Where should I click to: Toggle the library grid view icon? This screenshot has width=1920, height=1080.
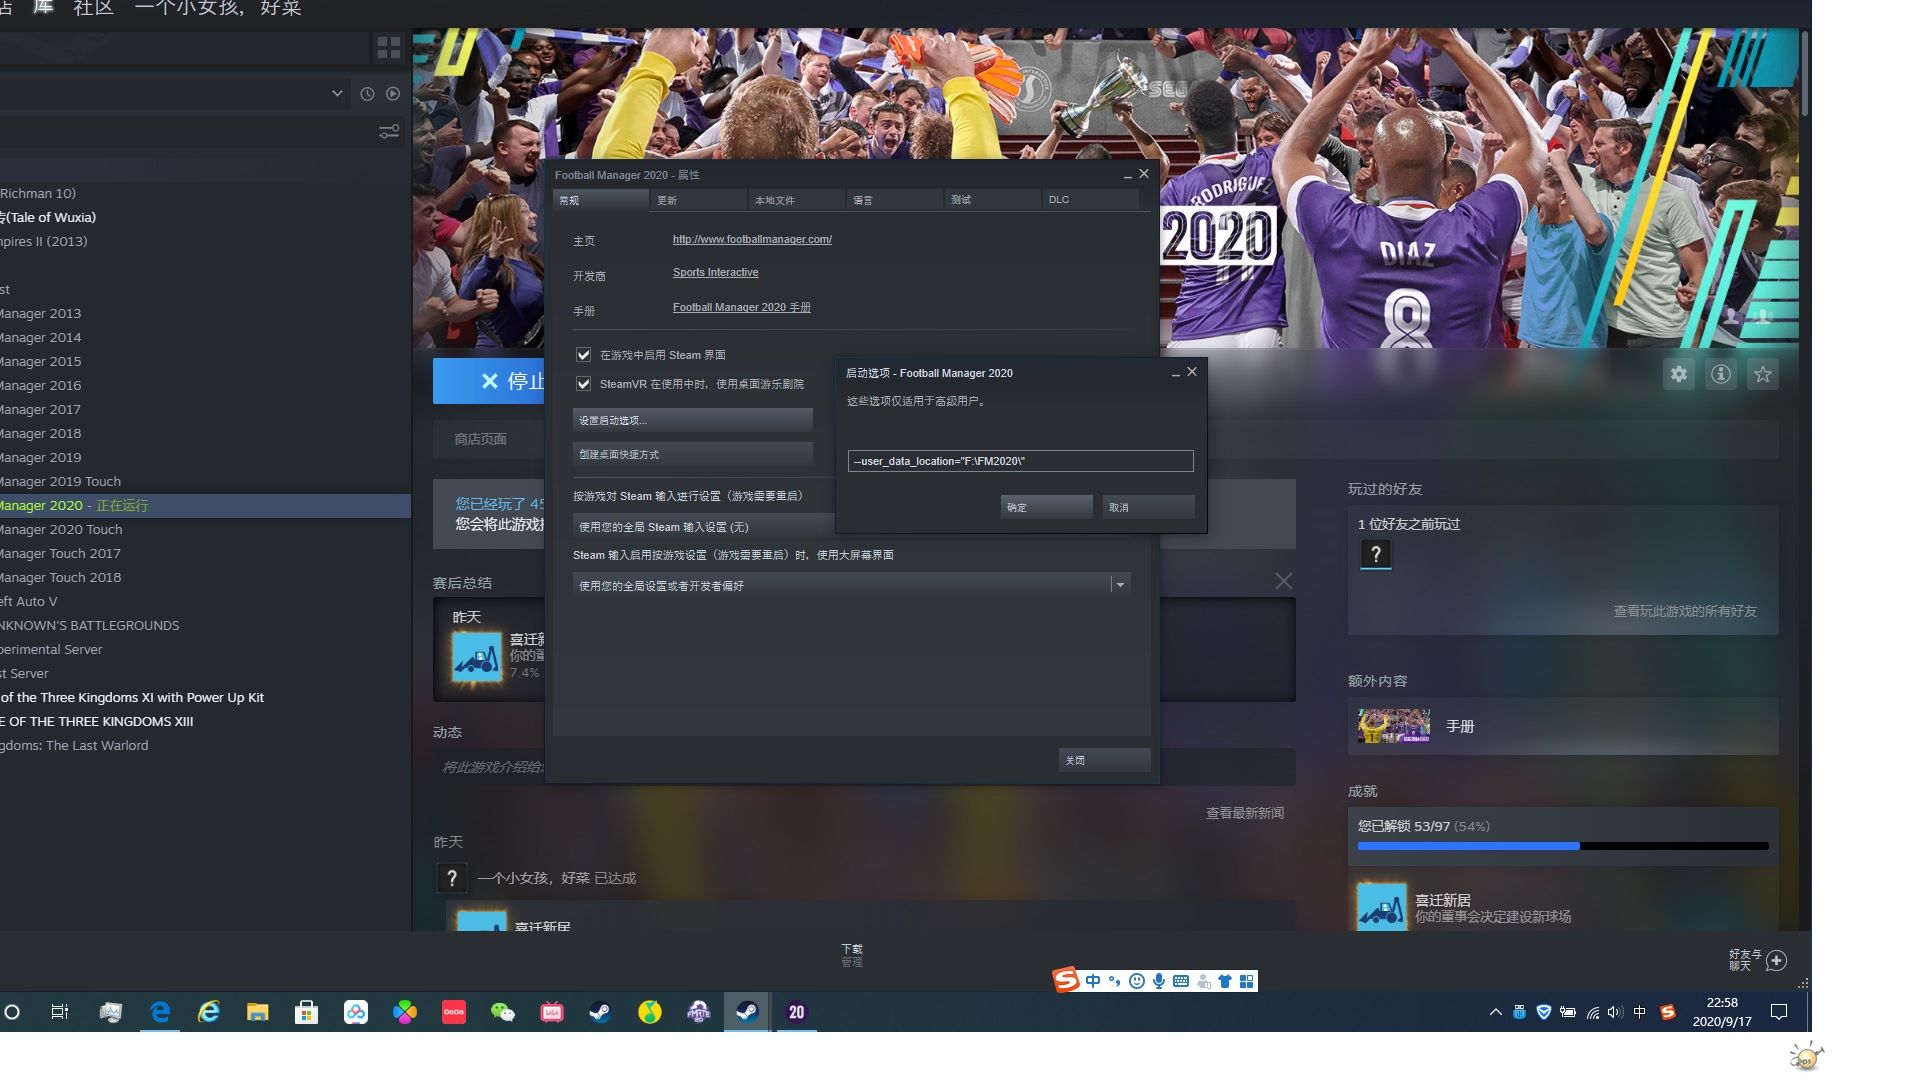point(389,47)
